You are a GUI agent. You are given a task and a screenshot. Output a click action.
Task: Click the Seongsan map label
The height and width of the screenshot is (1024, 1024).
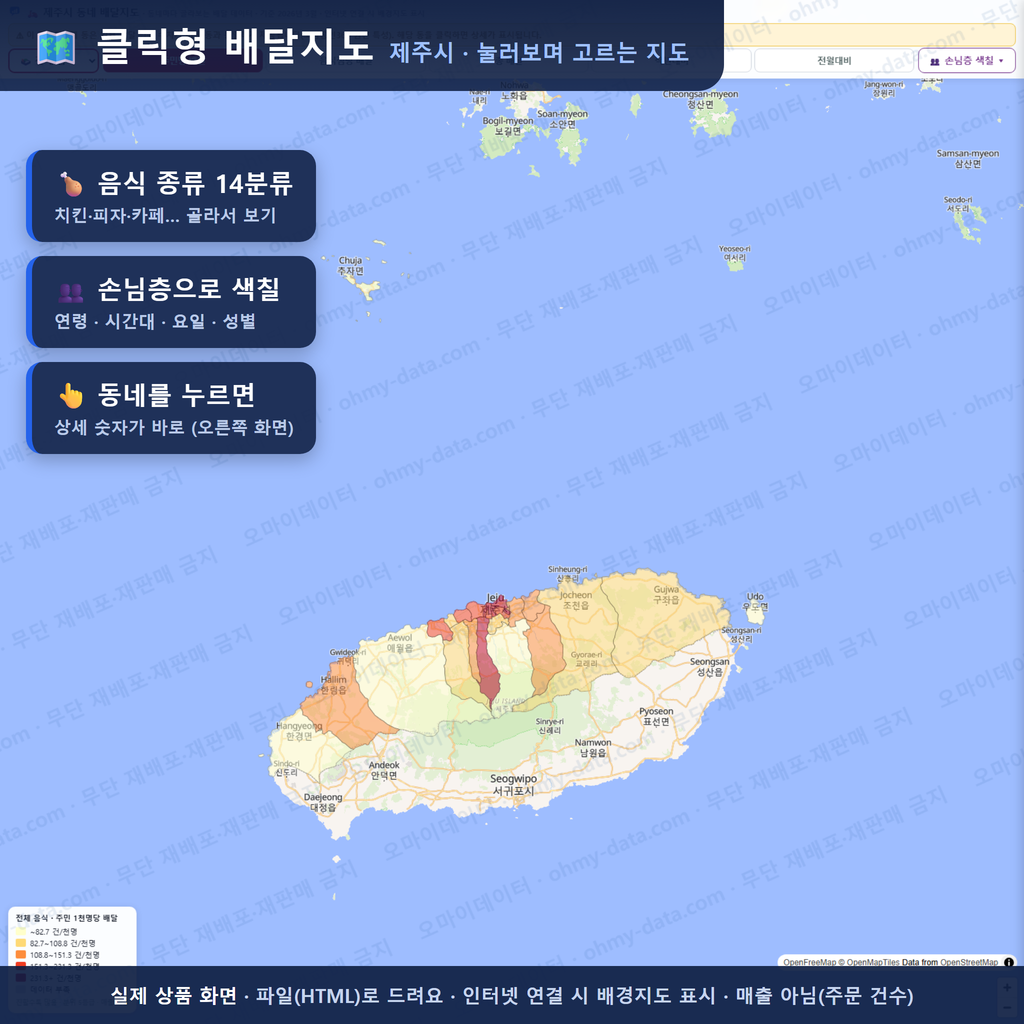point(709,666)
